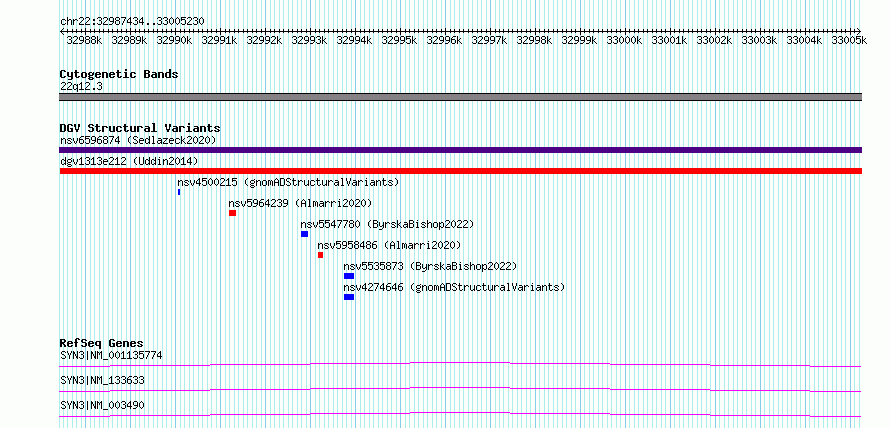Viewport: 890px width, 428px height.
Task: Click the 22q12.3 band label
Action: (x=81, y=87)
